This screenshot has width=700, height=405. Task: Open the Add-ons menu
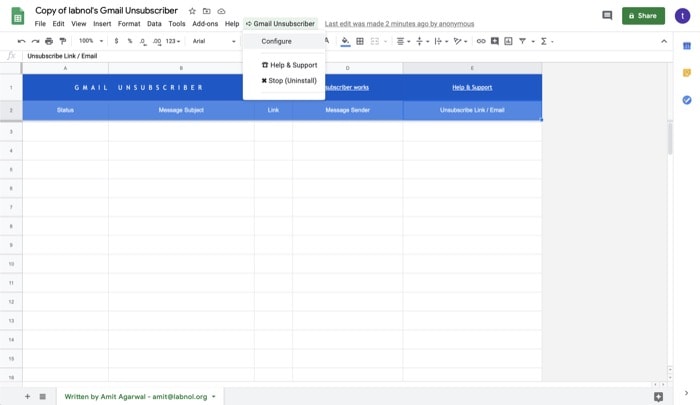(x=205, y=24)
